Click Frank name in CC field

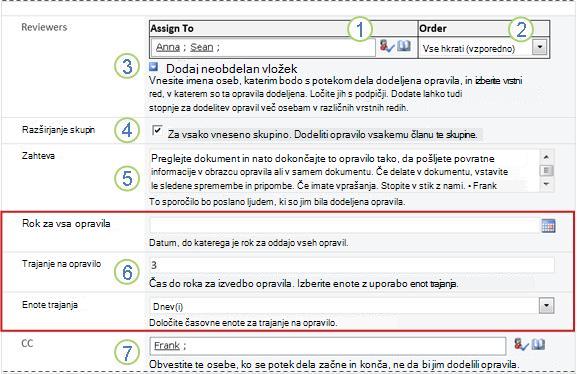coord(167,346)
